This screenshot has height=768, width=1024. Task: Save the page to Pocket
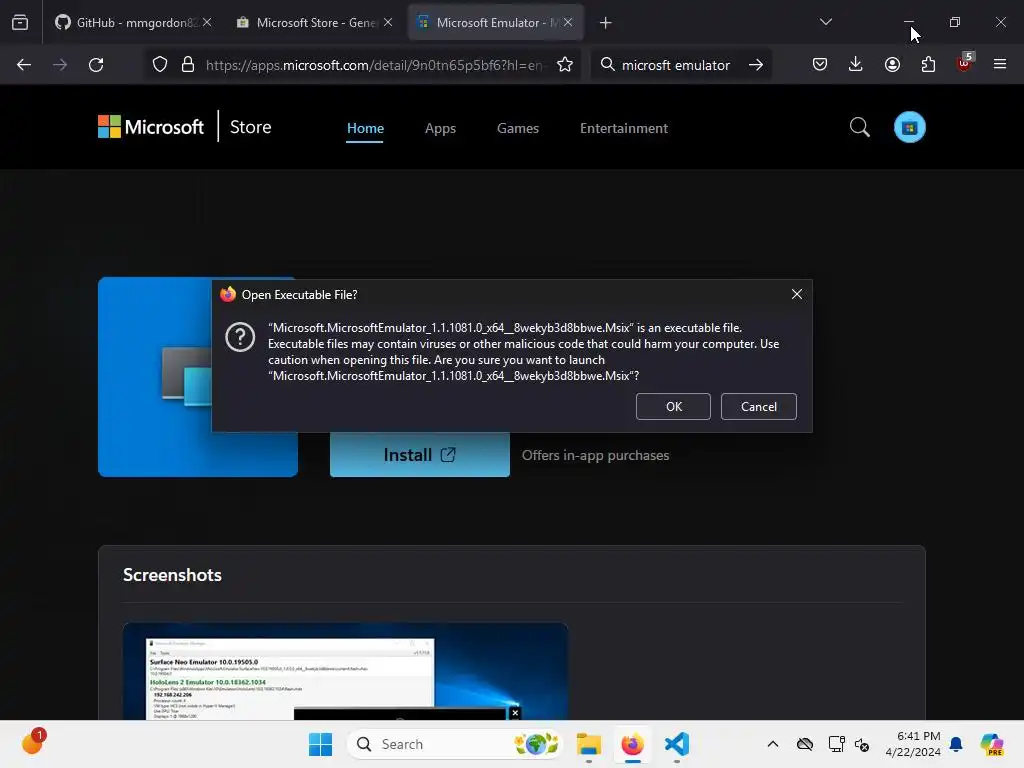(820, 64)
